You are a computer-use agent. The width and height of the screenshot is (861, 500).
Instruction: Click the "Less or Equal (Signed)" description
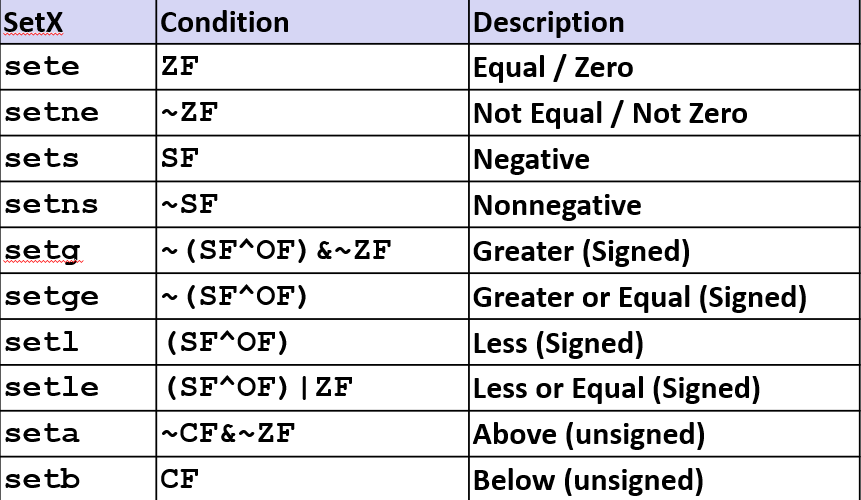coord(616,388)
